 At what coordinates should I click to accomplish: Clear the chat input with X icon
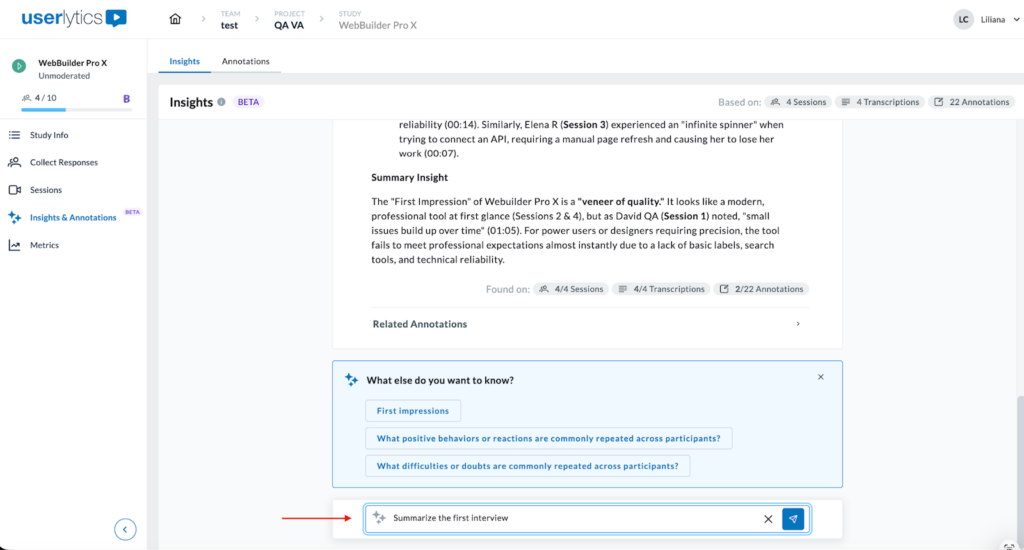768,519
